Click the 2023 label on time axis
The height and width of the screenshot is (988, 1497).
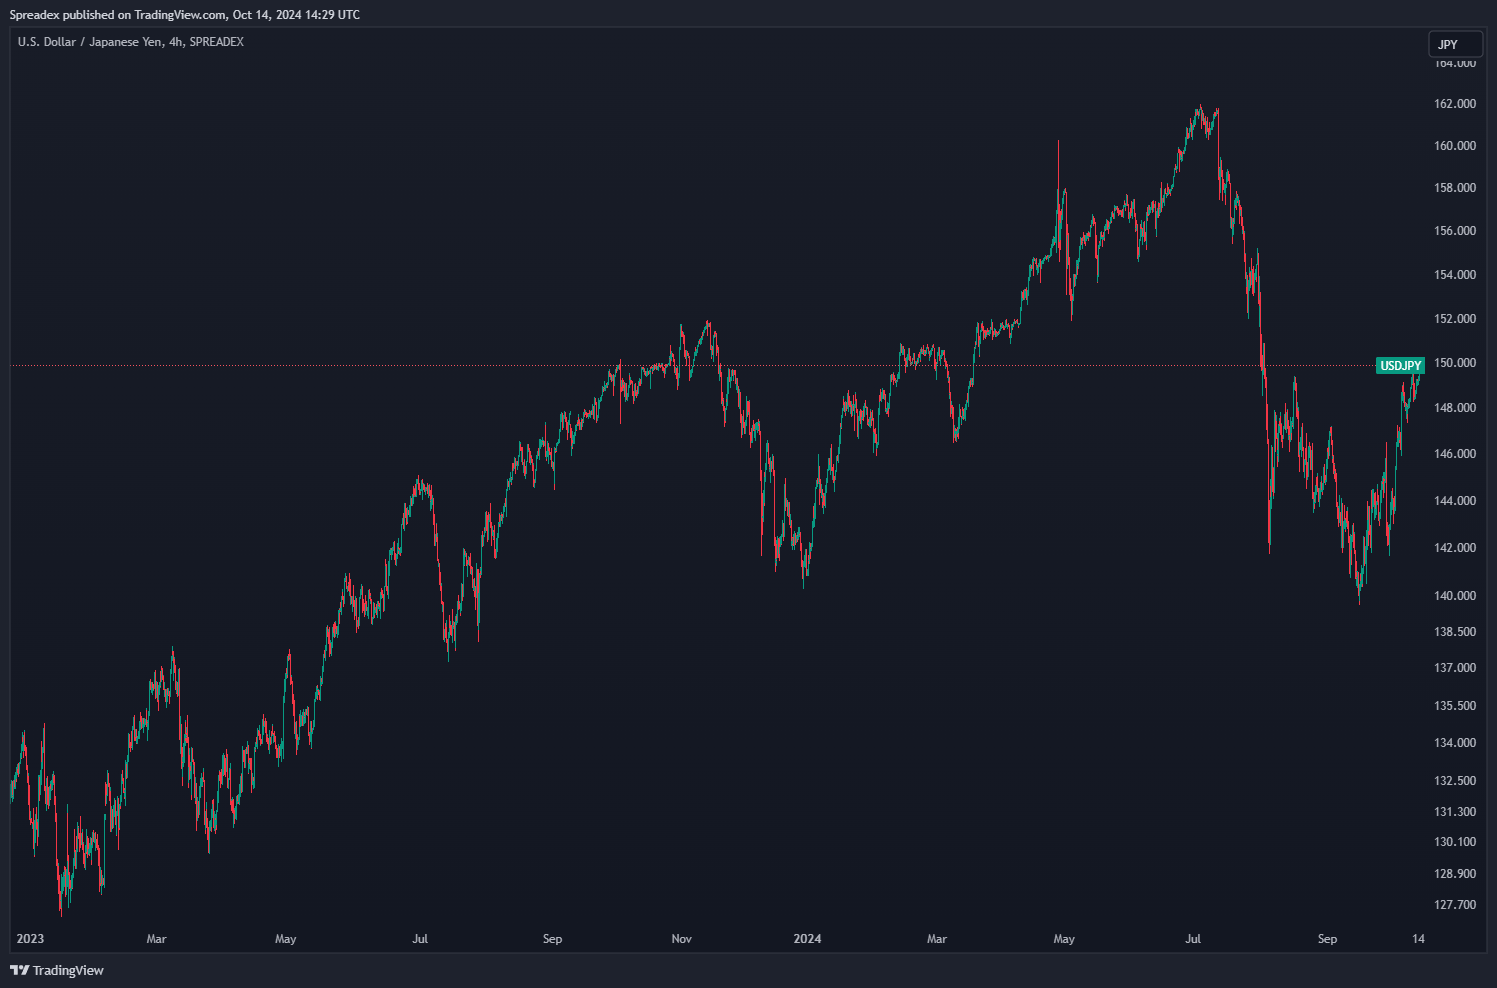pyautogui.click(x=31, y=939)
